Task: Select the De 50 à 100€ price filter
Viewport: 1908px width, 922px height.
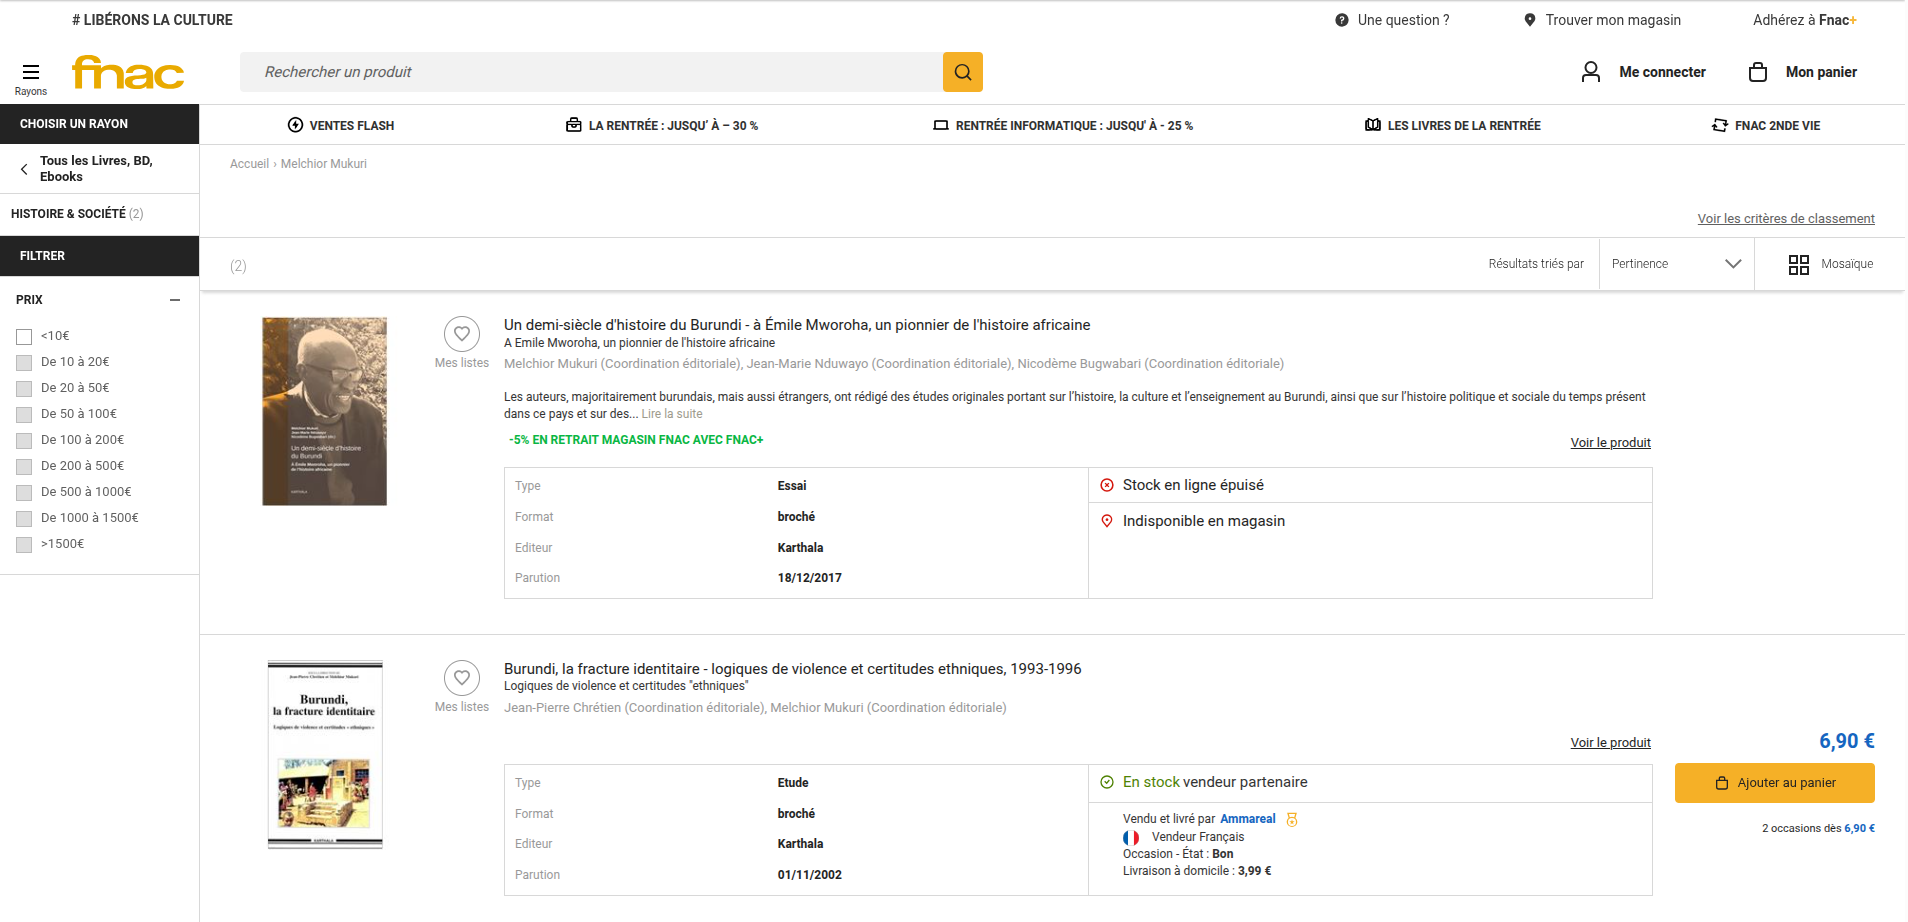Action: (x=24, y=415)
